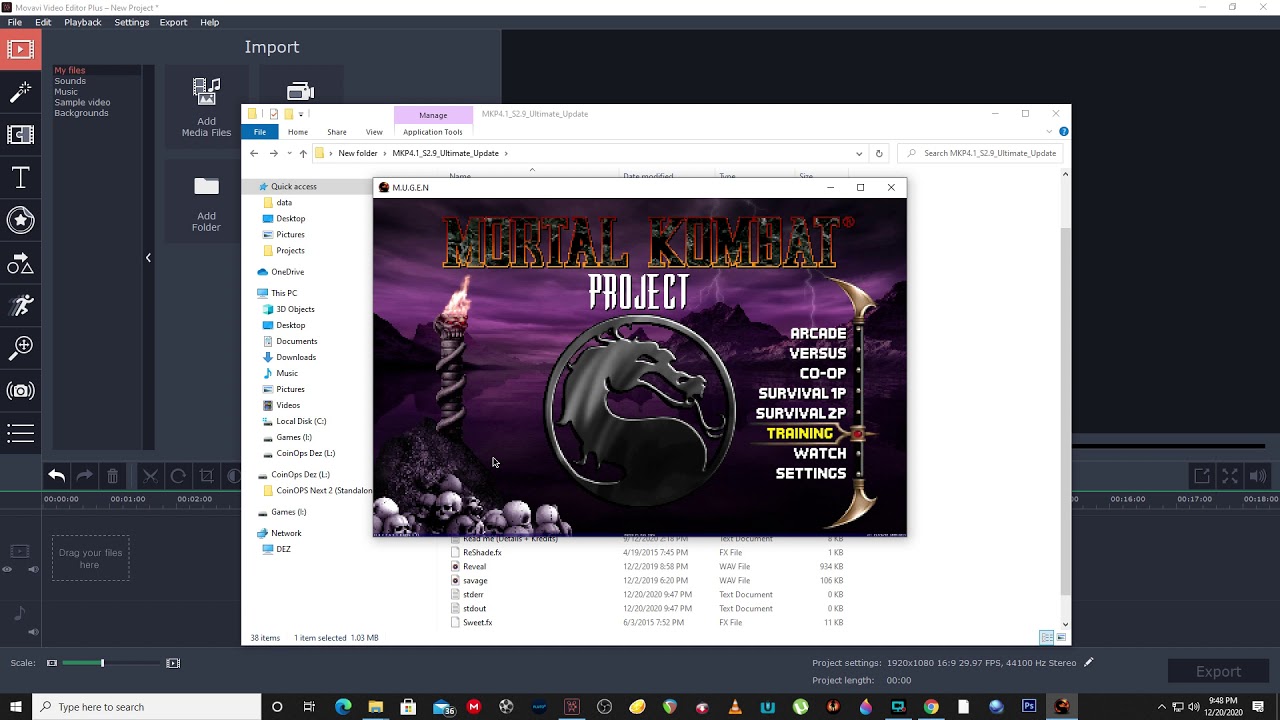Click the Rotate icon in timeline toolbar
1280x720 pixels.
(178, 476)
